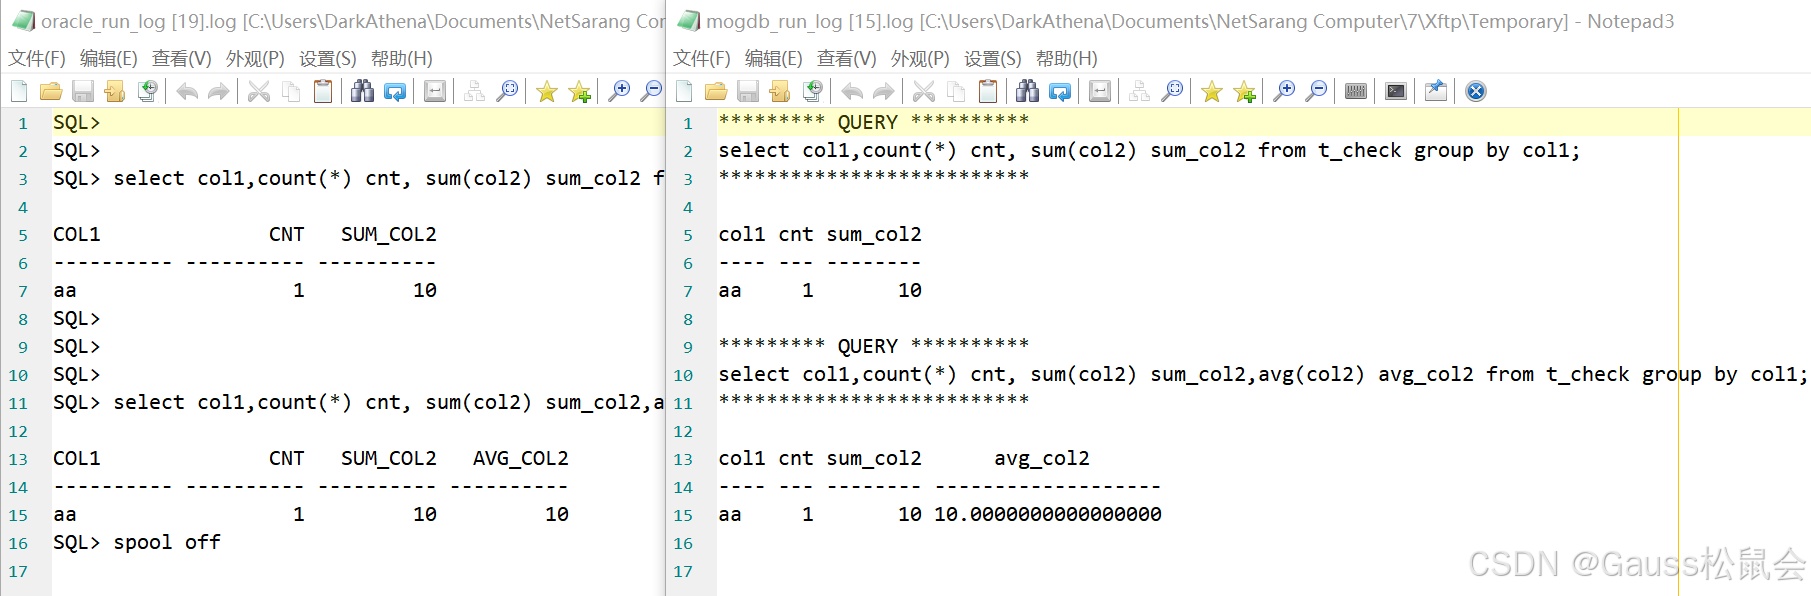1811x596 pixels.
Task: Click Zoom in magnifier in mogdb_run_log window
Action: click(1285, 92)
